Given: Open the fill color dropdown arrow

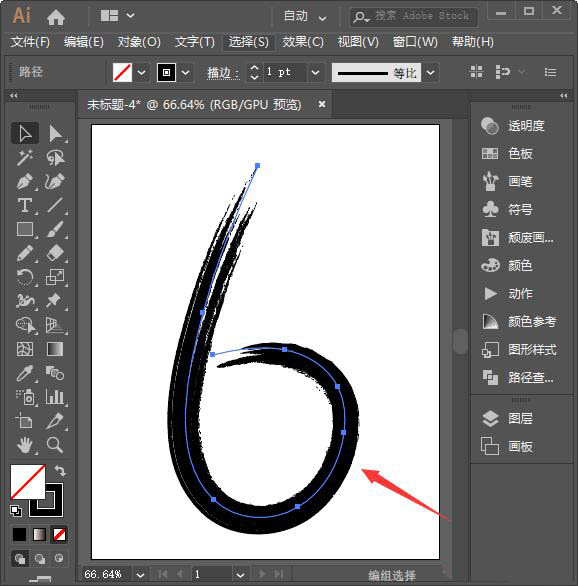Looking at the screenshot, I should [x=141, y=72].
